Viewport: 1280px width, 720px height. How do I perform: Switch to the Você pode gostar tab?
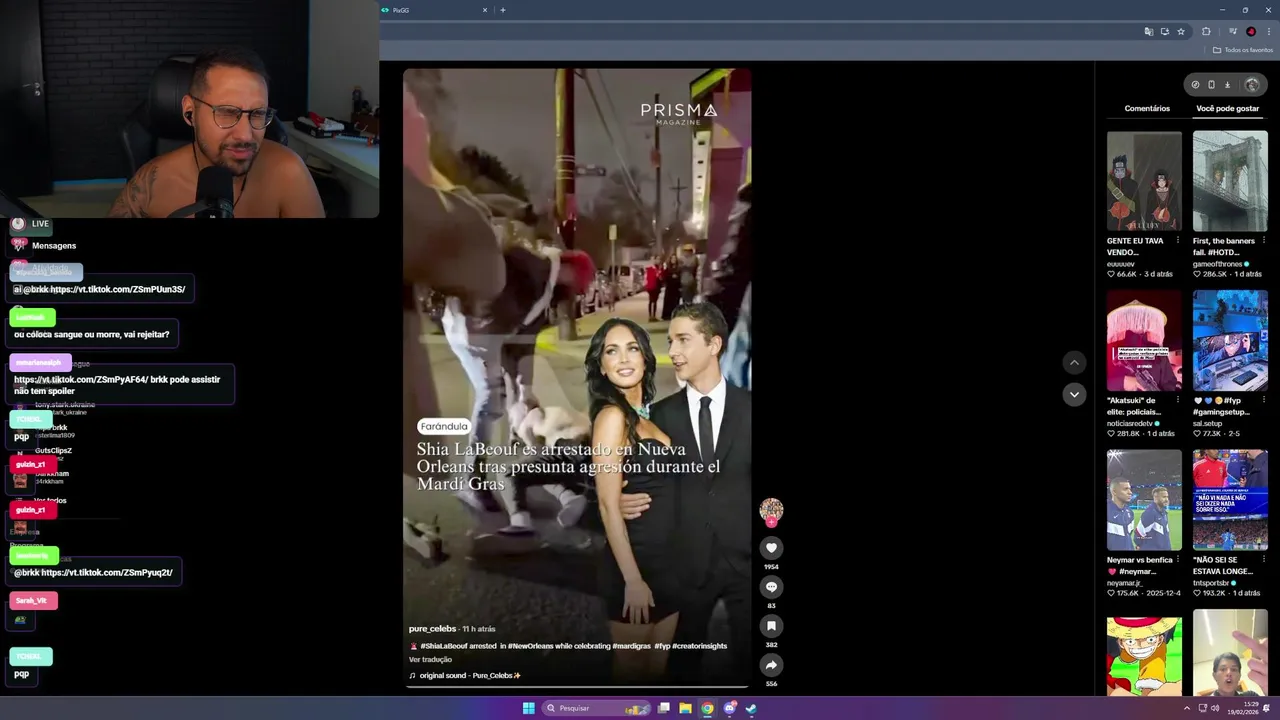[1227, 108]
